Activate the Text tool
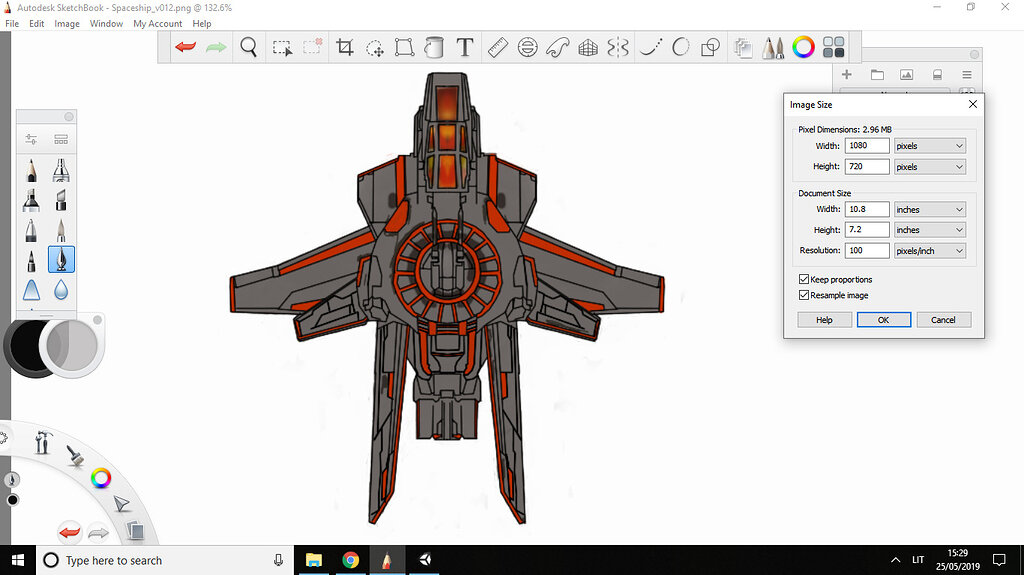 pyautogui.click(x=464, y=47)
